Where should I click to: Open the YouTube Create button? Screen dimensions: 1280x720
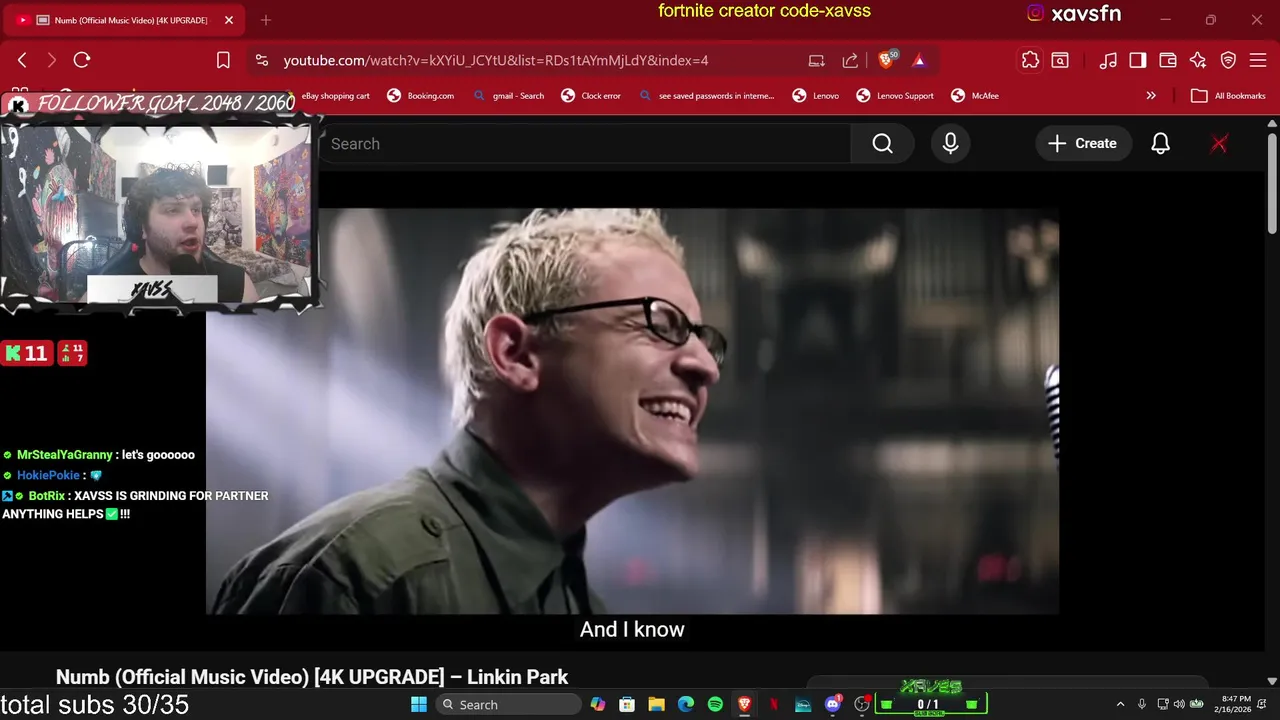tap(1083, 144)
